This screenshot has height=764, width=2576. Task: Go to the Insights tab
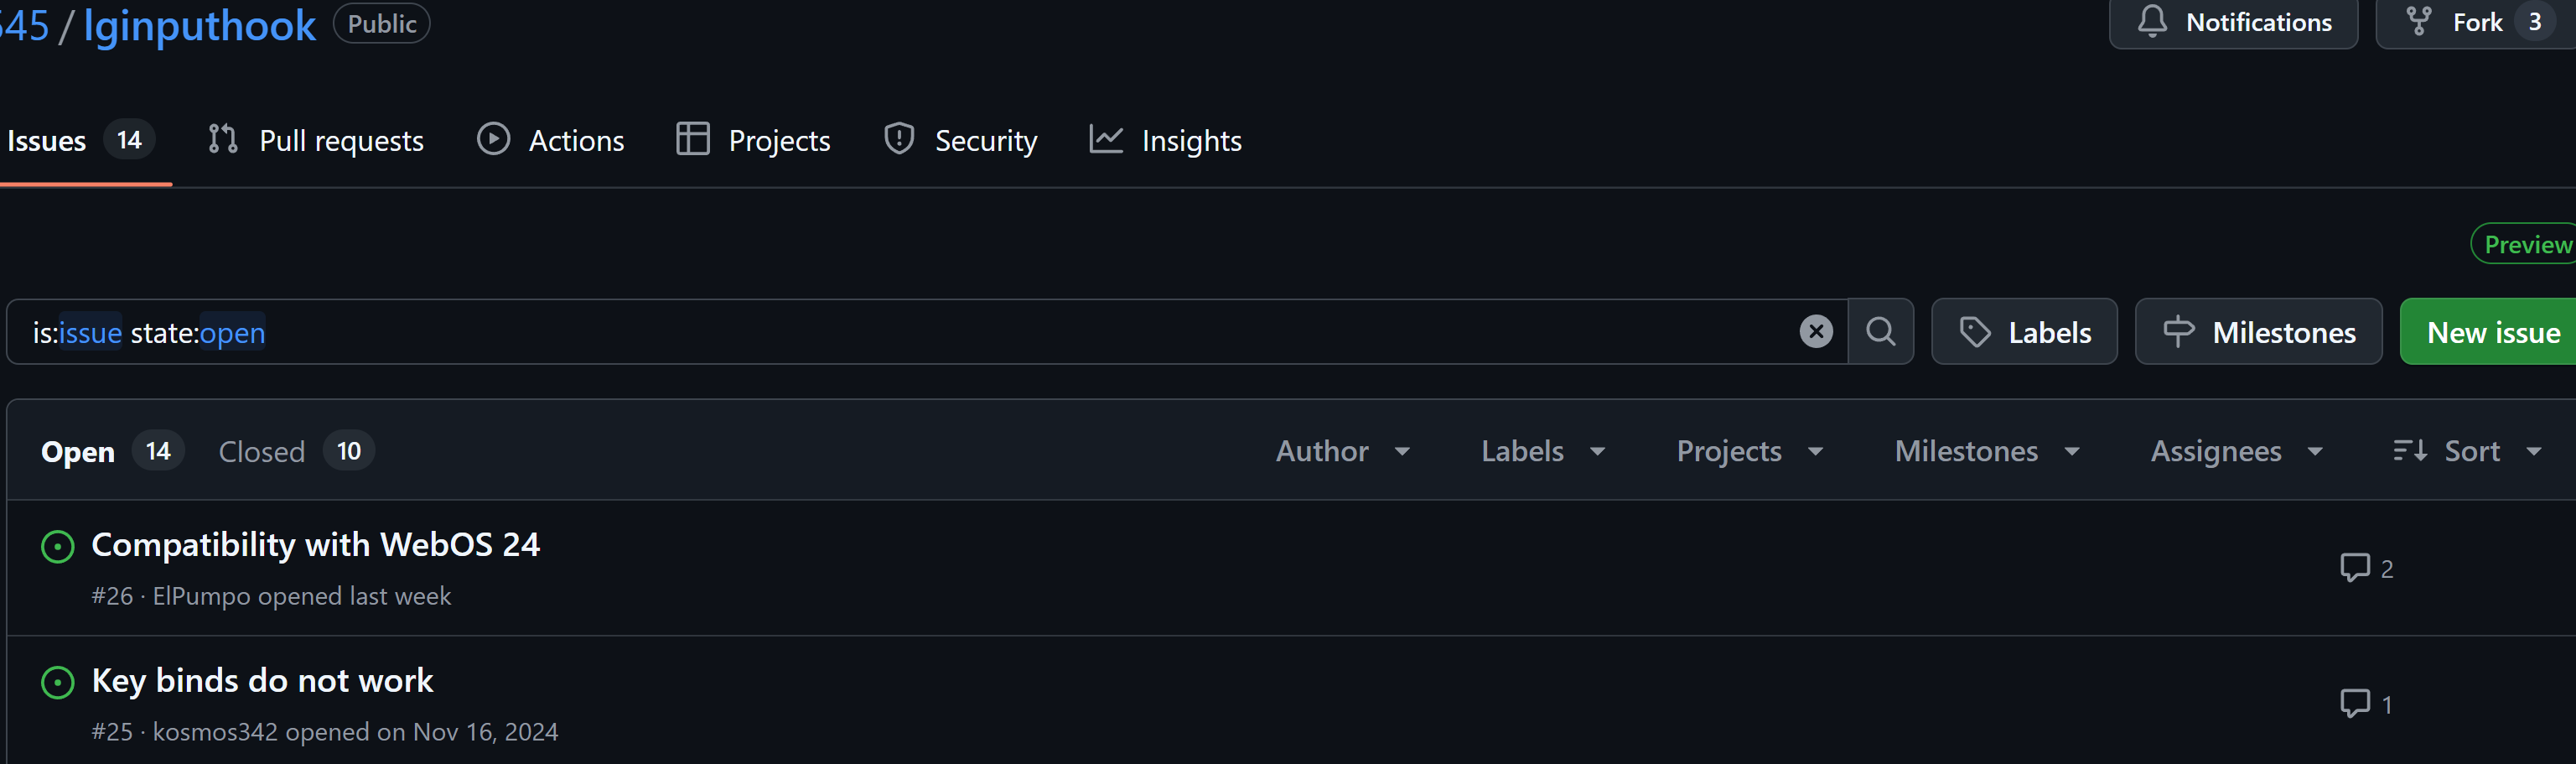[1166, 141]
